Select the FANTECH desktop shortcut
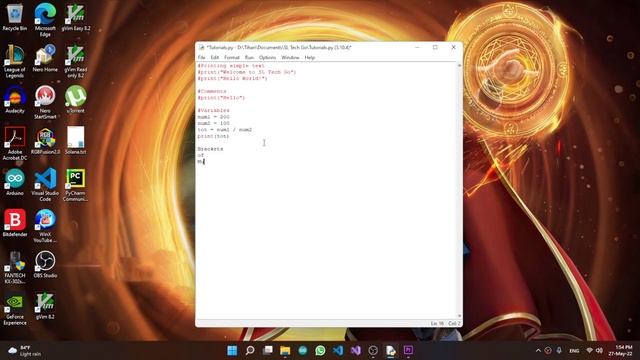Image resolution: width=640 pixels, height=360 pixels. pos(15,267)
